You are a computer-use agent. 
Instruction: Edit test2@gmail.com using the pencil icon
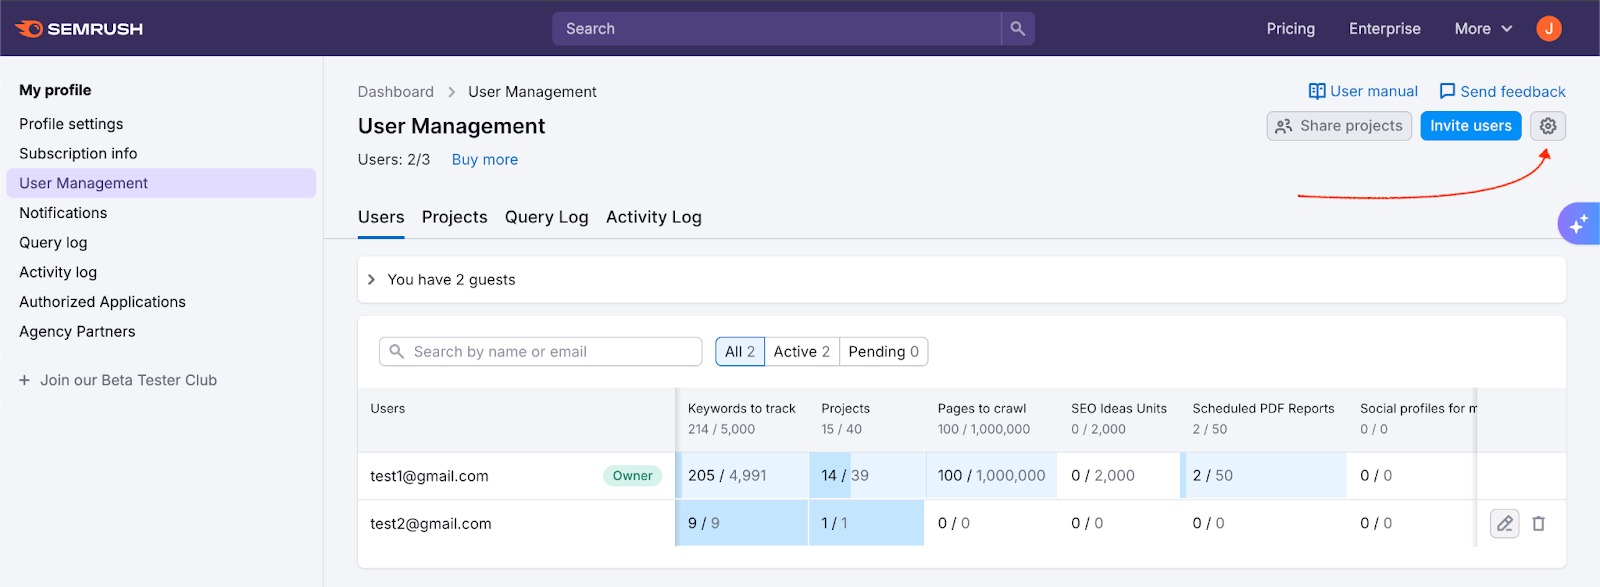point(1504,523)
